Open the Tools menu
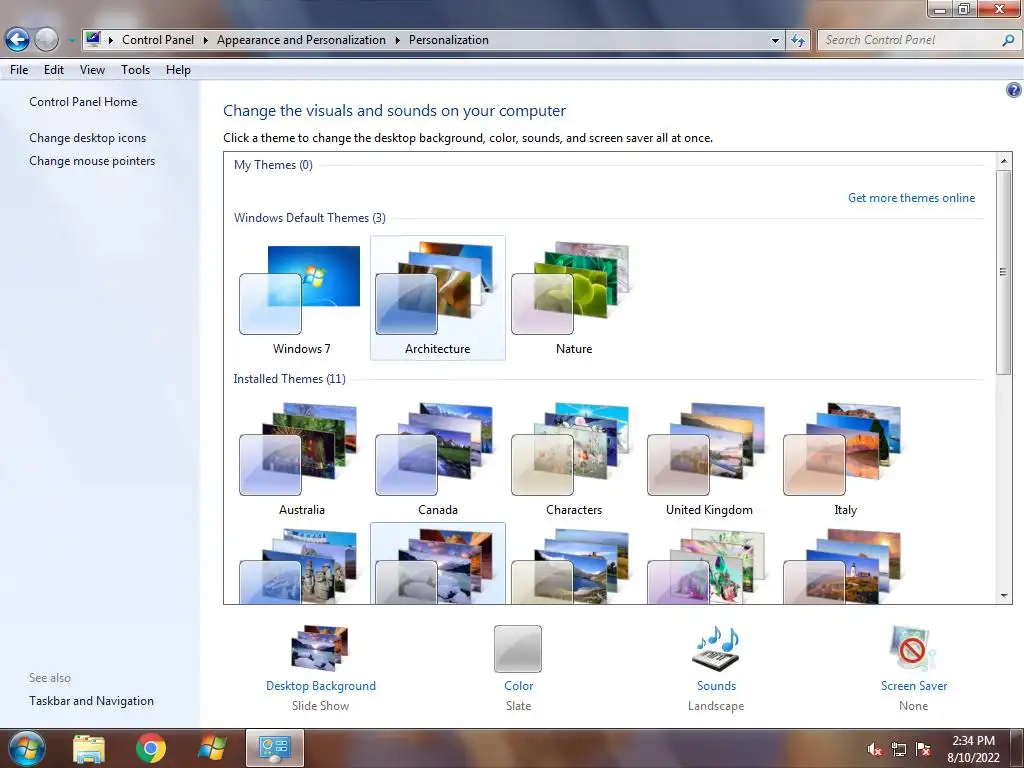Image resolution: width=1024 pixels, height=768 pixels. pyautogui.click(x=135, y=70)
